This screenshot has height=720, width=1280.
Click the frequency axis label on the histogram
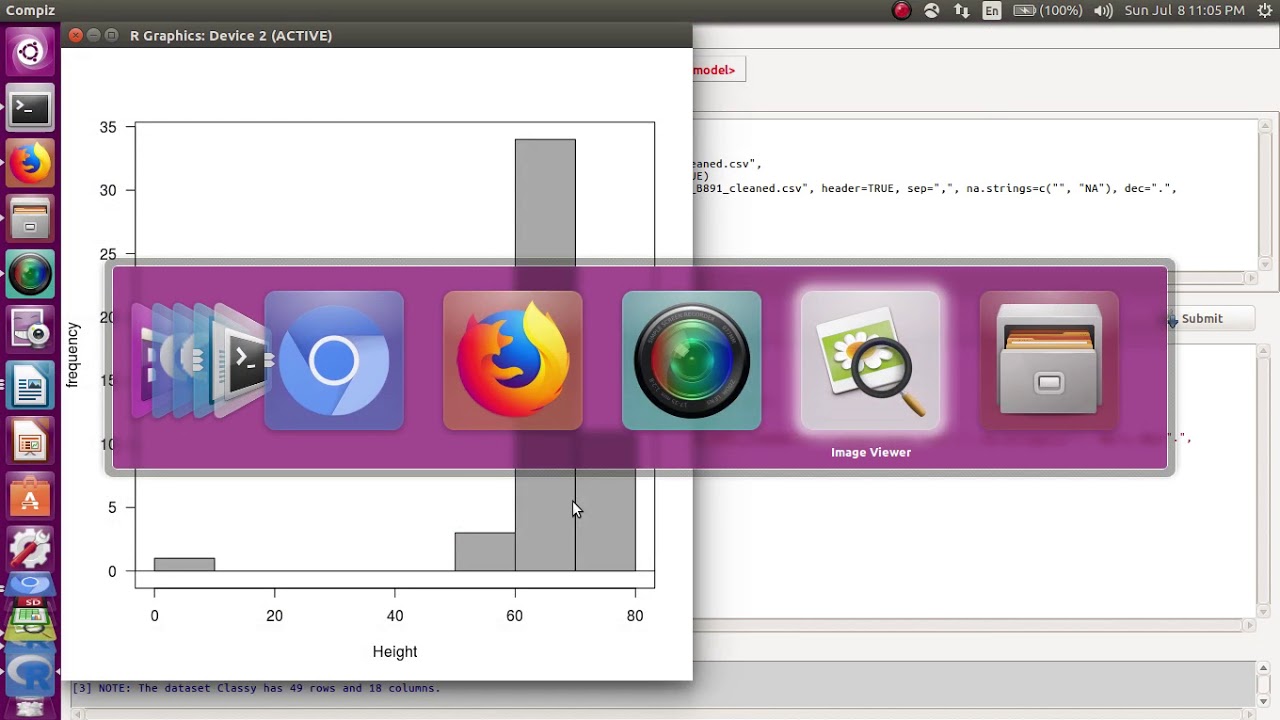click(72, 355)
